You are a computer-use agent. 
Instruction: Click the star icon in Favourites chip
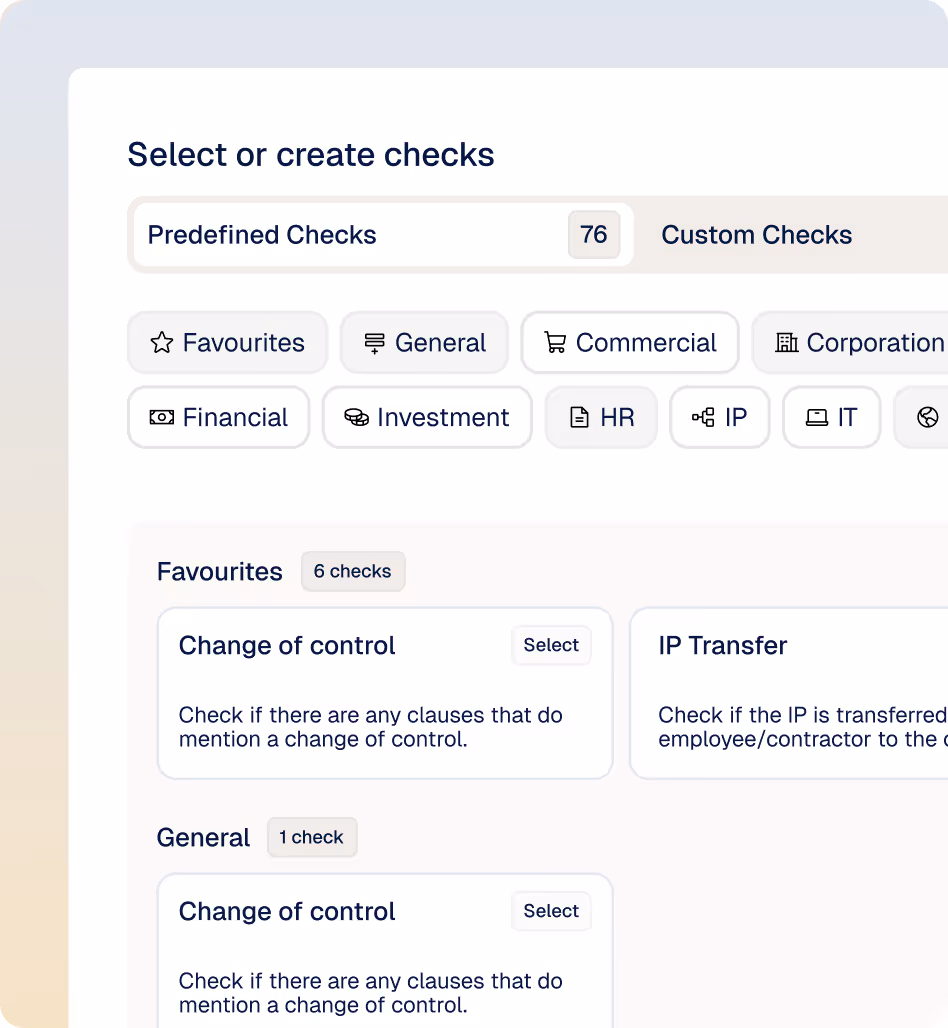[x=162, y=343]
